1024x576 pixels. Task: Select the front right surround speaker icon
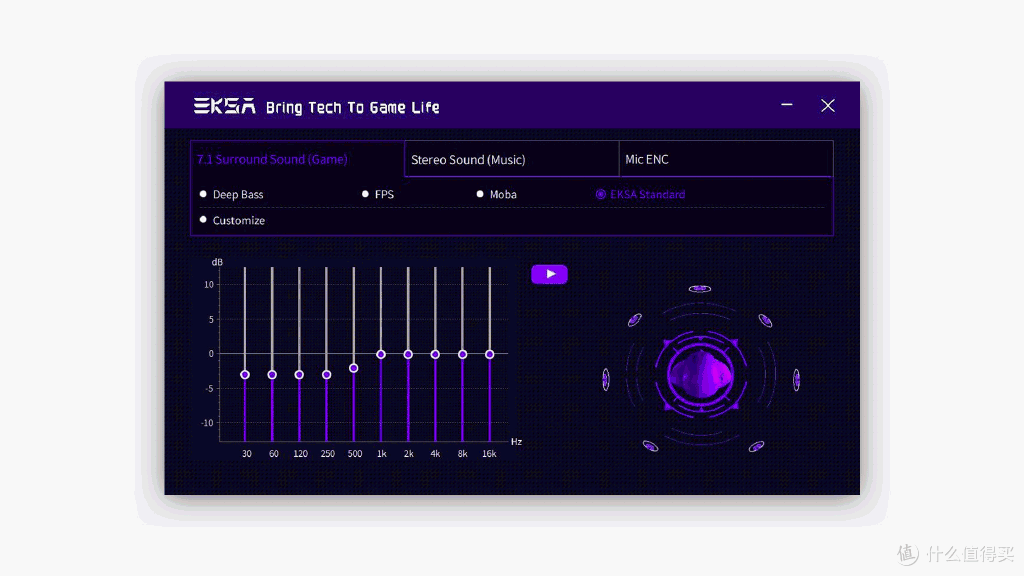(x=765, y=320)
